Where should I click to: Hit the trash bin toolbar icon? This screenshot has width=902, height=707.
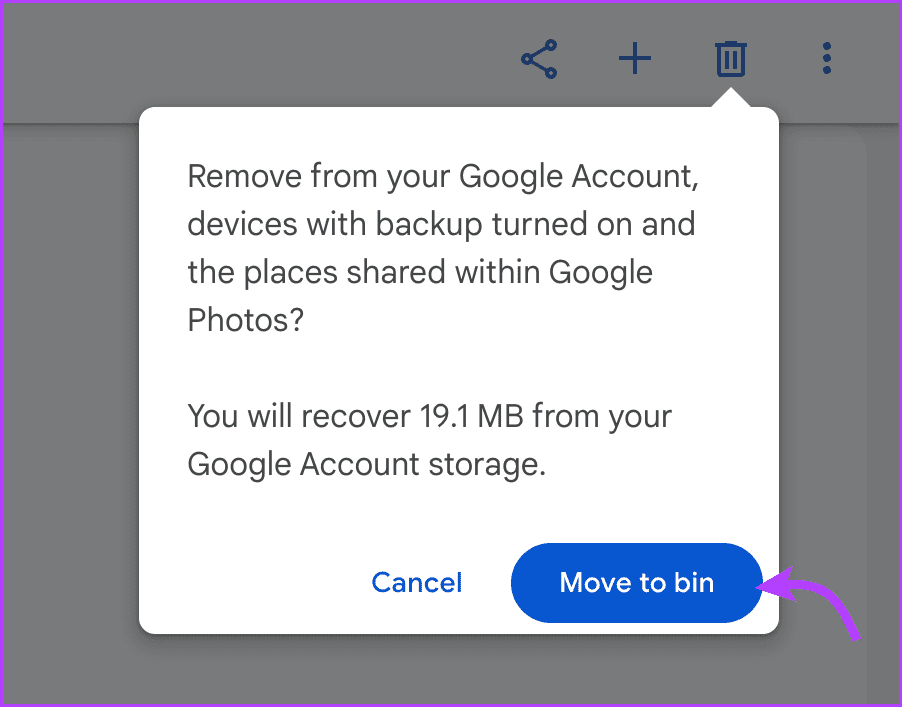tap(729, 59)
